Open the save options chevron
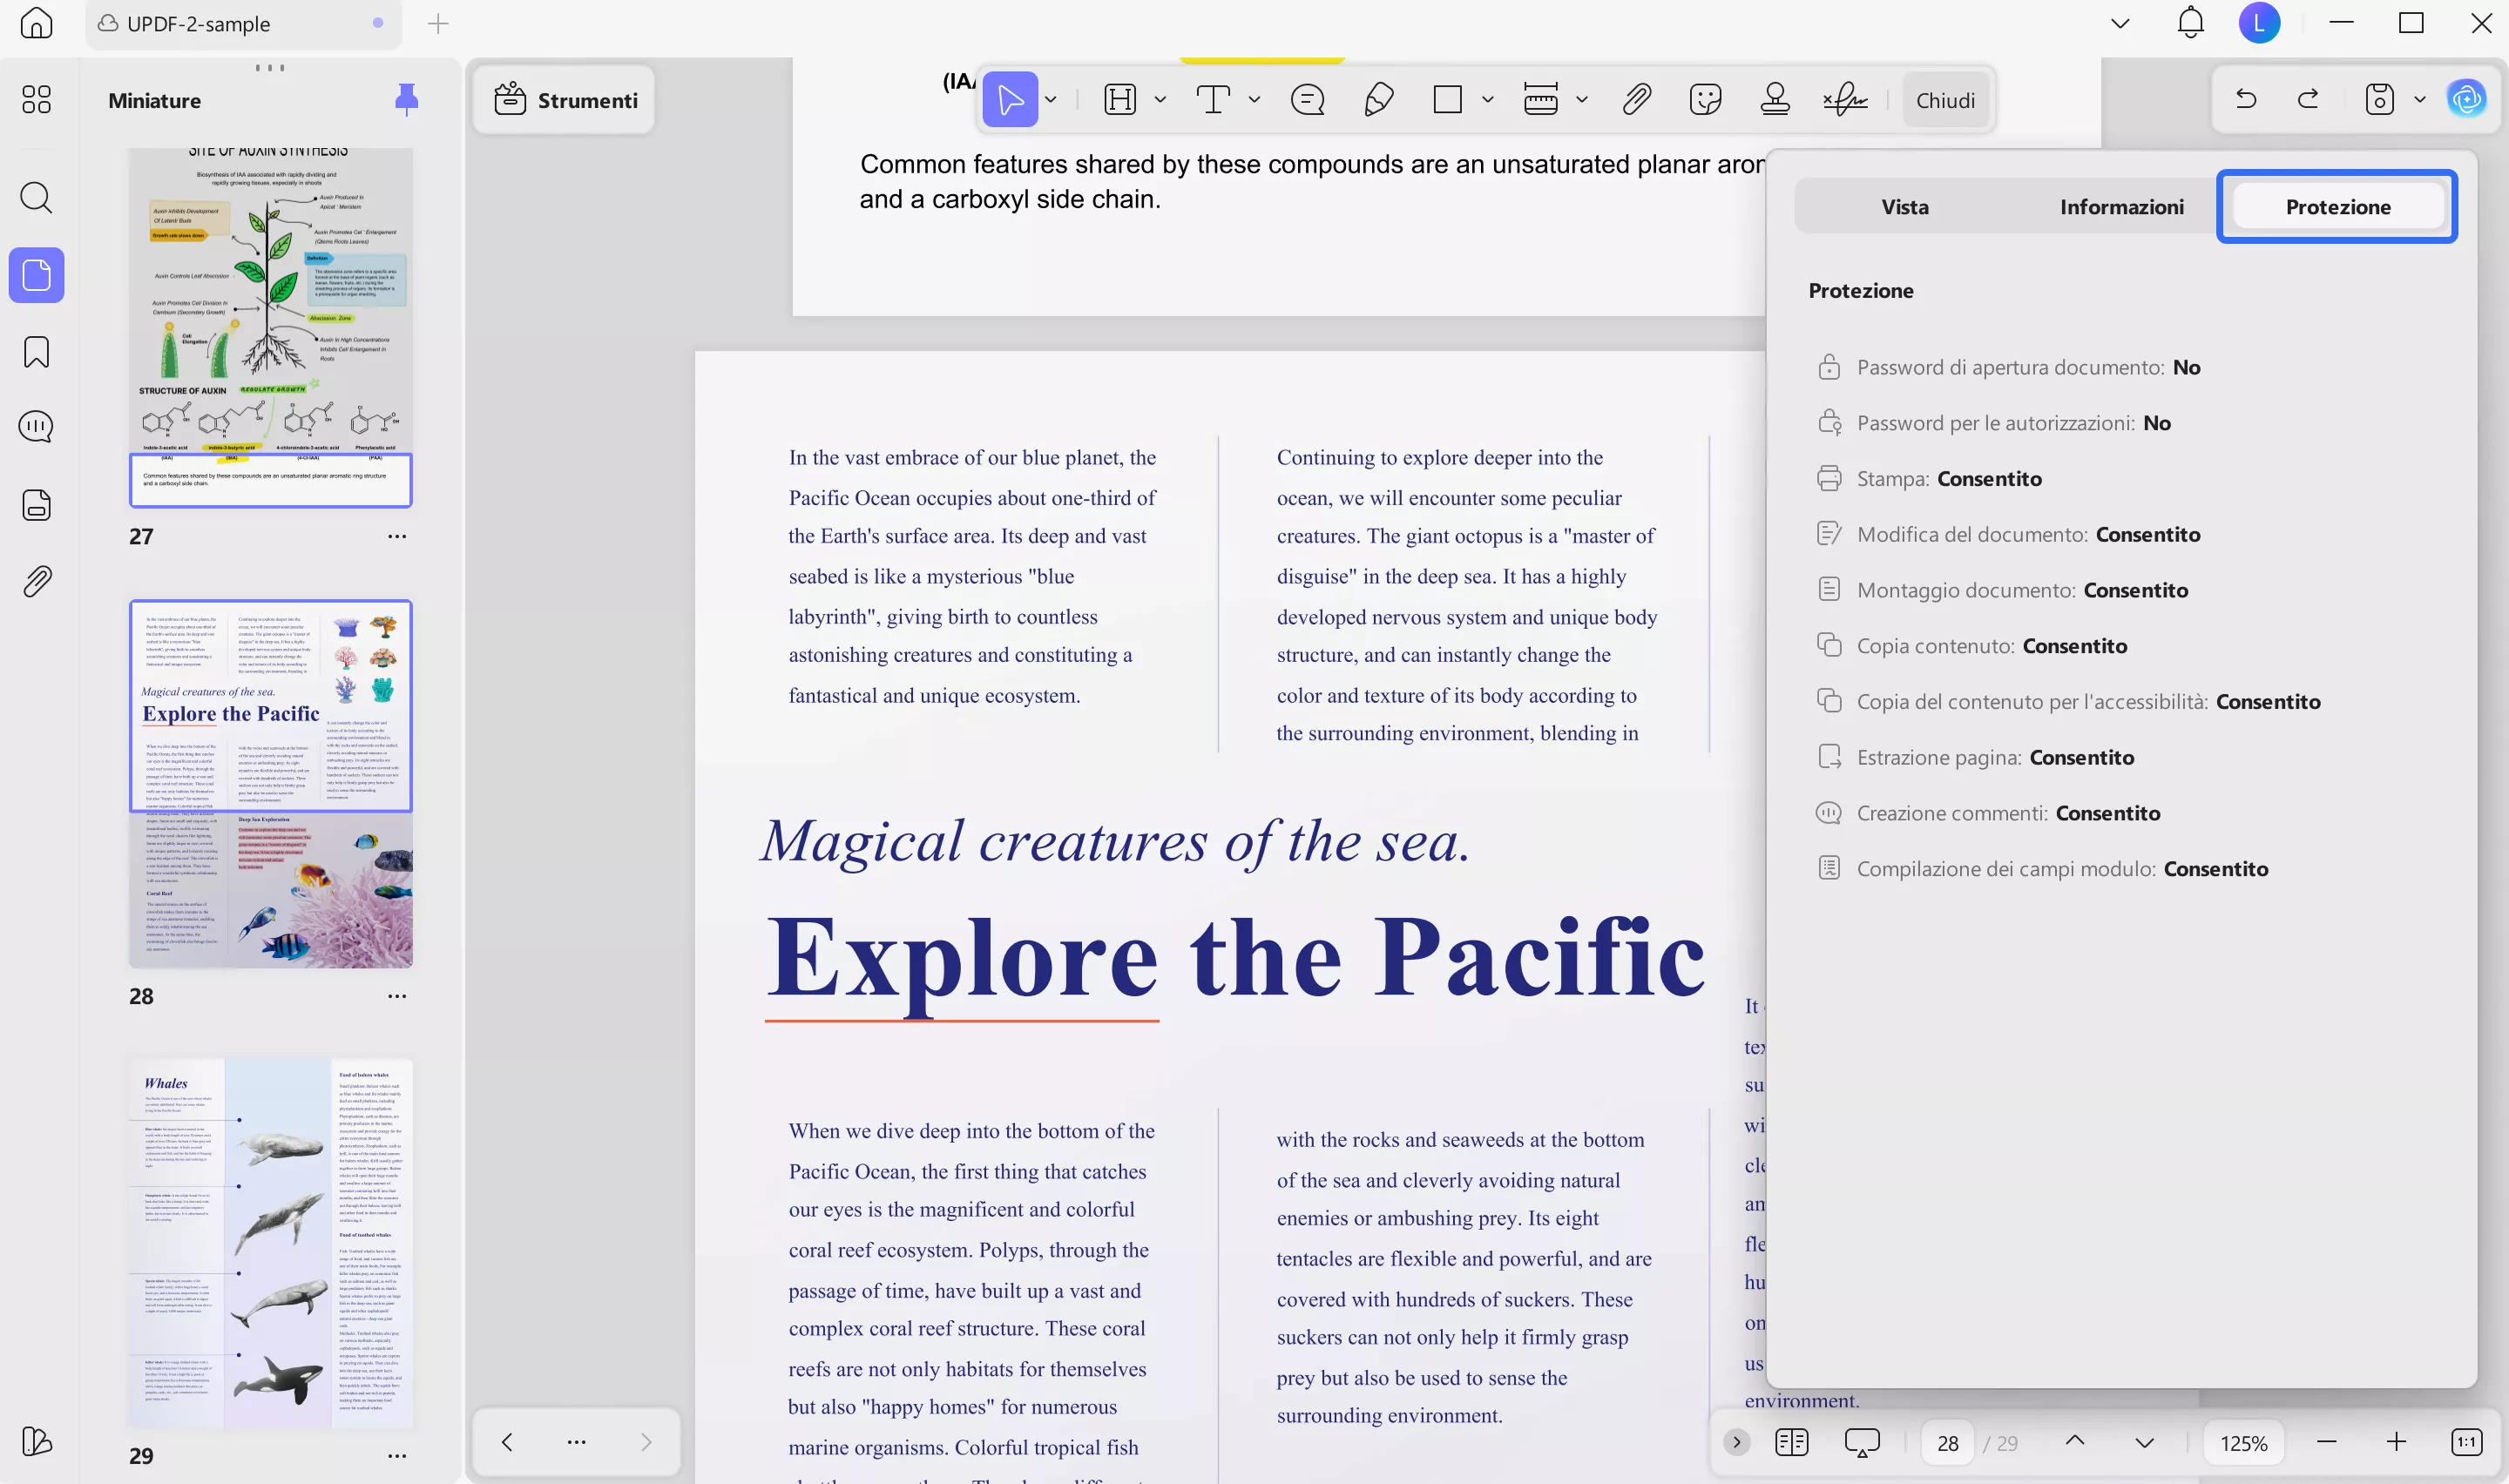Viewport: 2509px width, 1484px height. coord(2420,99)
